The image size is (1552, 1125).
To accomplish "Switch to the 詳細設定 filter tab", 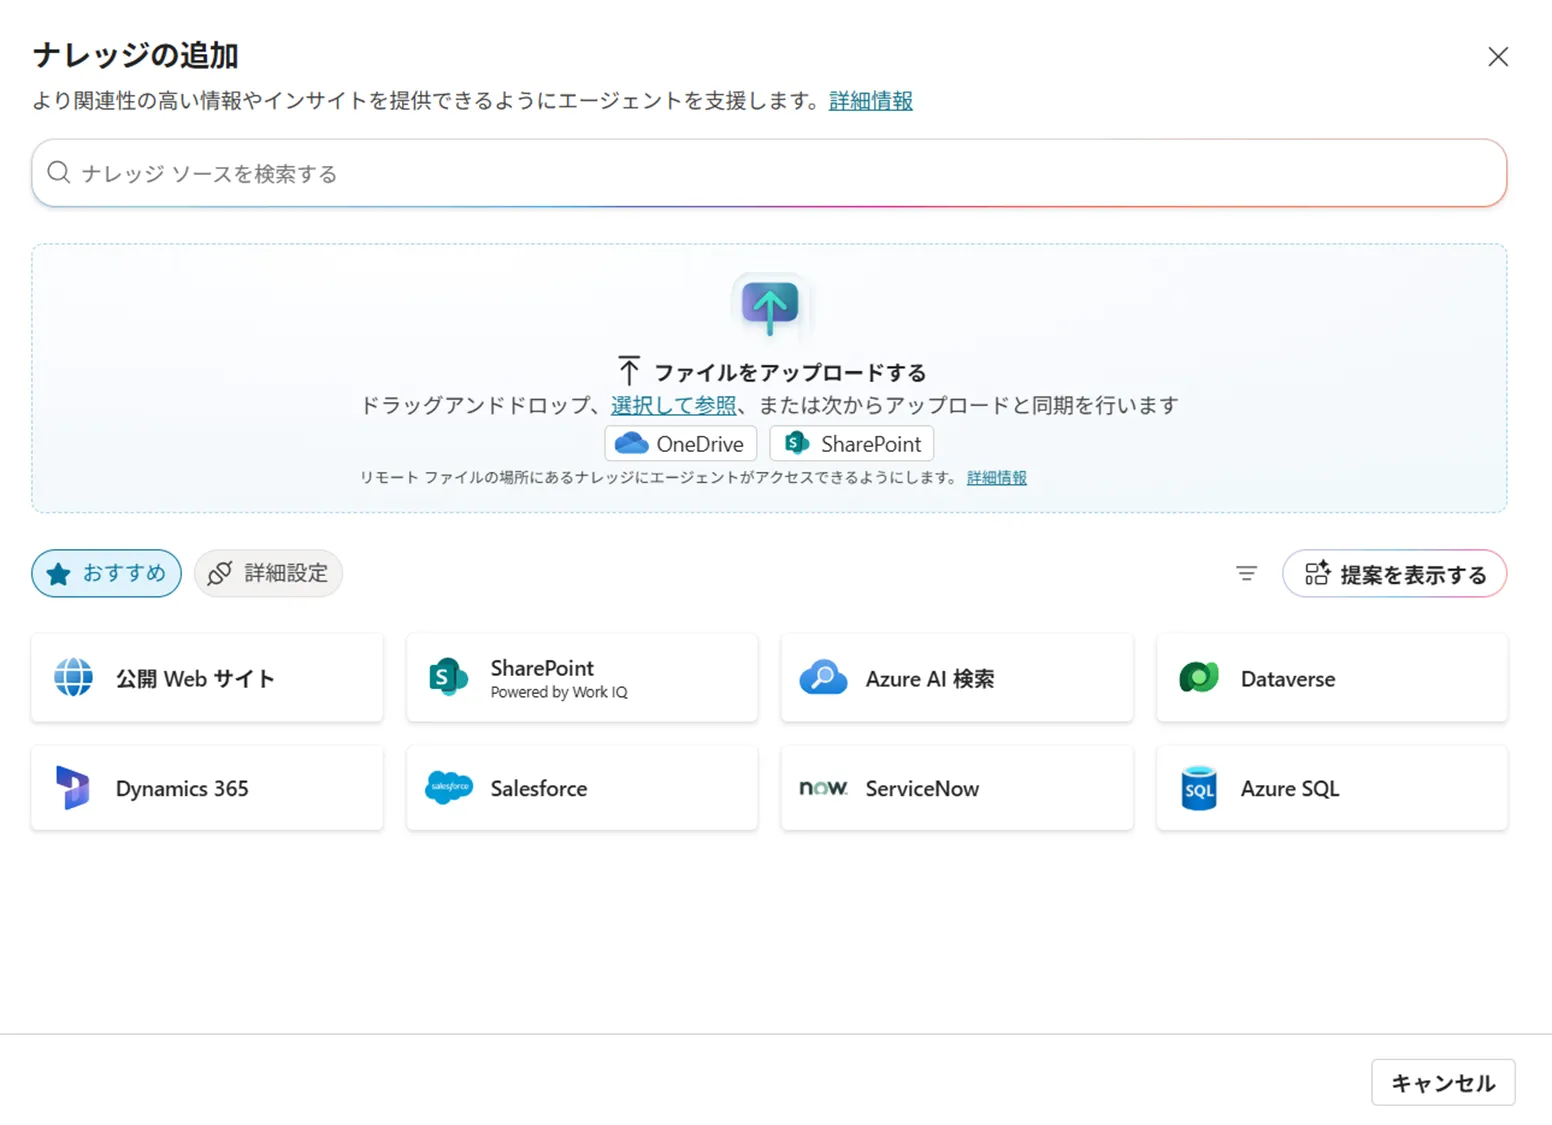I will (268, 573).
